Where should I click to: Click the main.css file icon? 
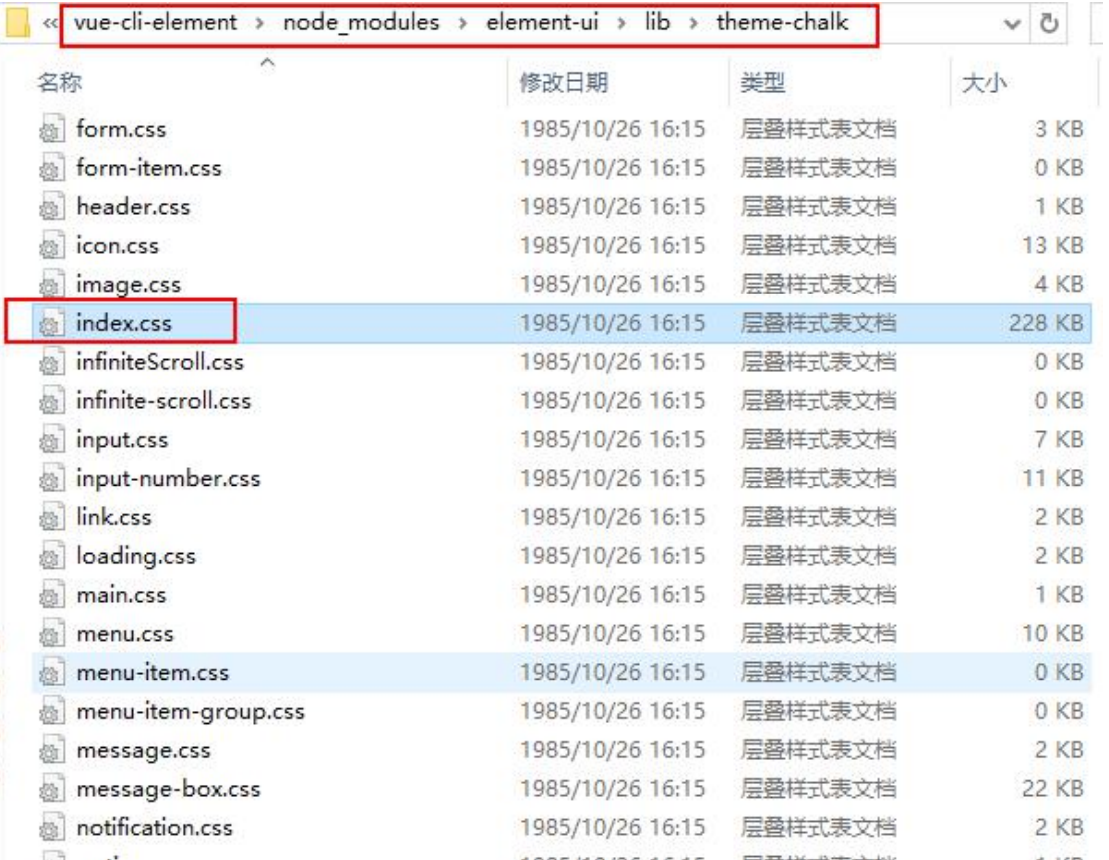(x=52, y=595)
